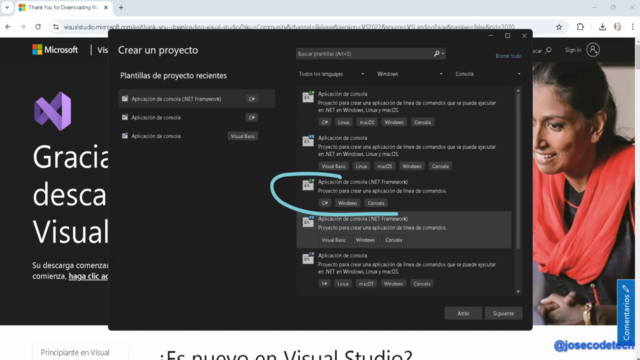This screenshot has height=360, width=640.
Task: Click the Microsoft logo on webpage
Action: pos(55,50)
